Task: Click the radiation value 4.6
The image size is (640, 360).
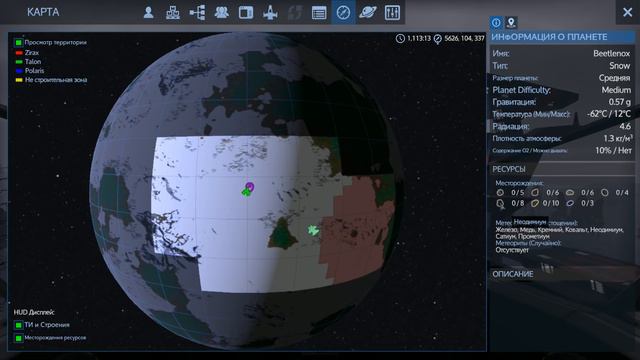Action: click(x=625, y=126)
